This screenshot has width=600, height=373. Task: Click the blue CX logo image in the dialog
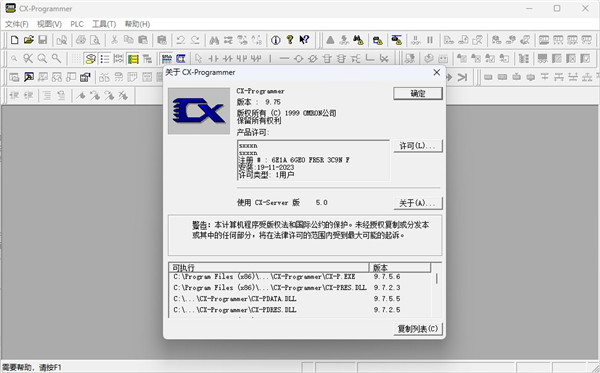point(199,111)
